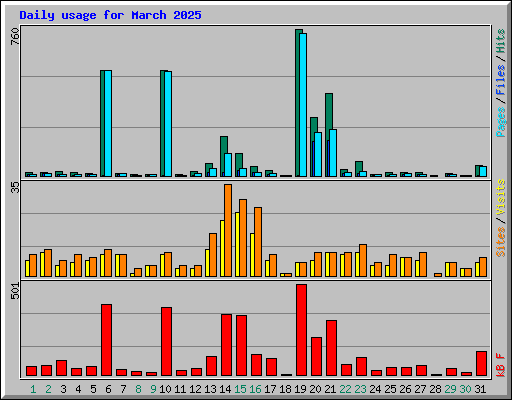The width and height of the screenshot is (512, 400).
Task: Click day label 8 on the x-axis
Action: tap(138, 389)
